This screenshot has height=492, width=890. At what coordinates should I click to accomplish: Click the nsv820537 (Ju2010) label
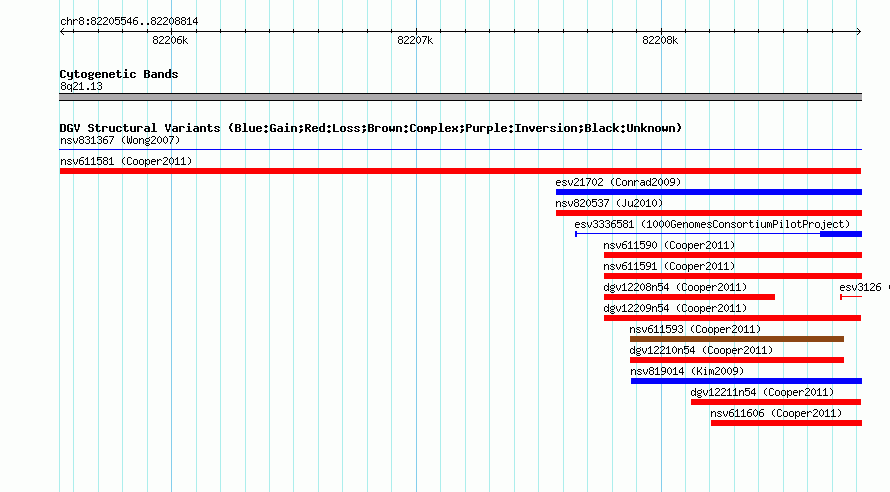coord(609,203)
